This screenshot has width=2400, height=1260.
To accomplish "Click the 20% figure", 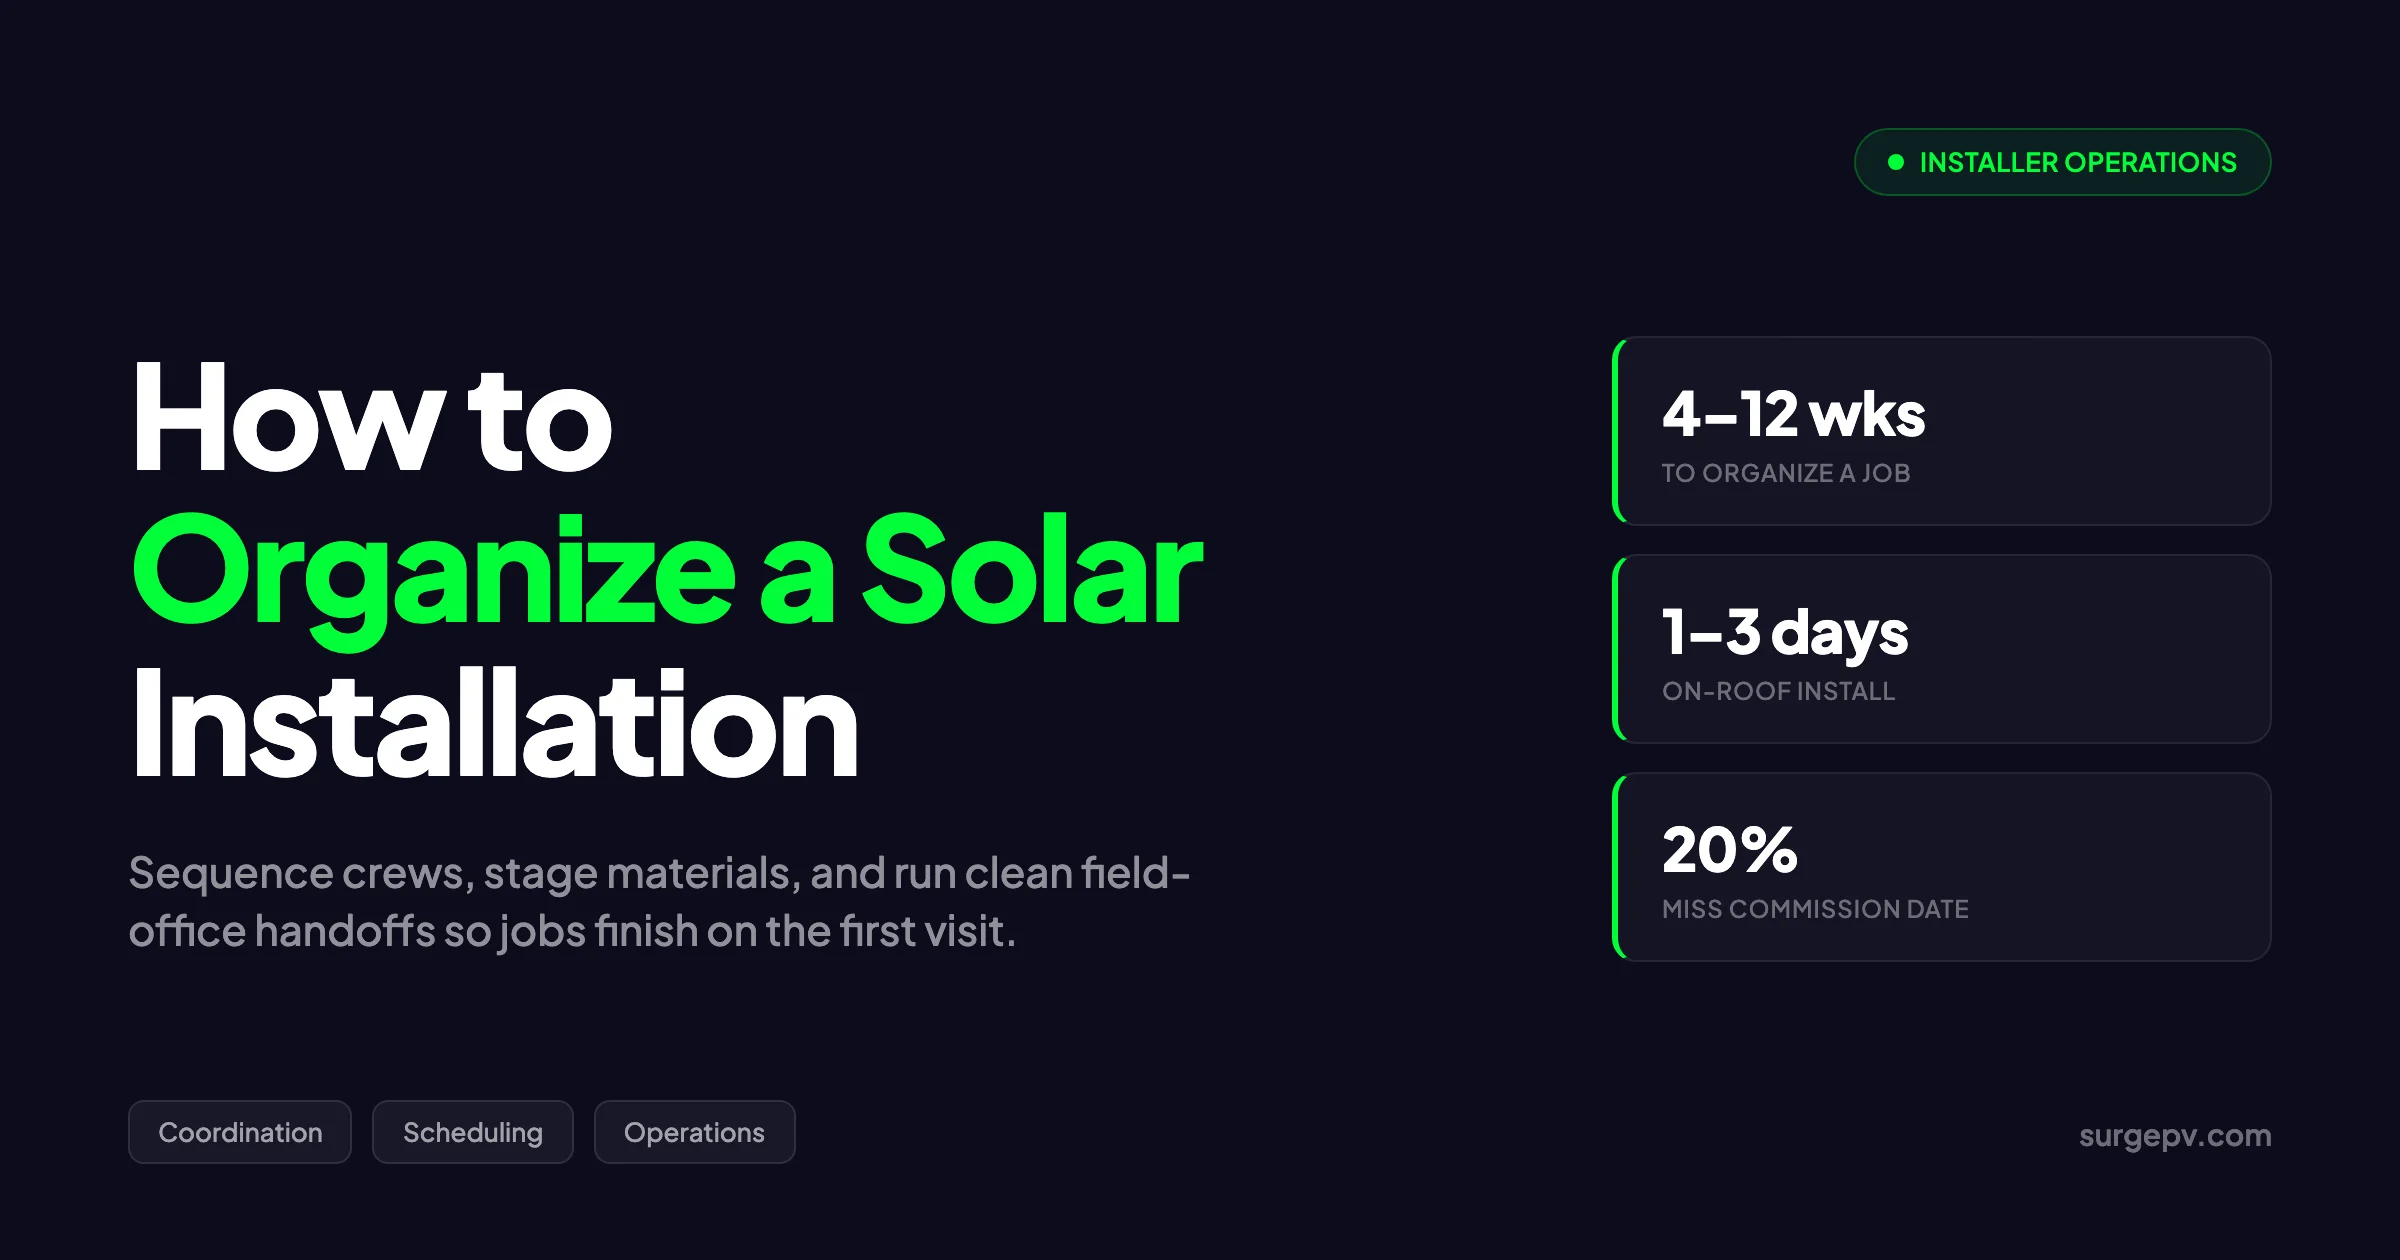I will point(1729,850).
